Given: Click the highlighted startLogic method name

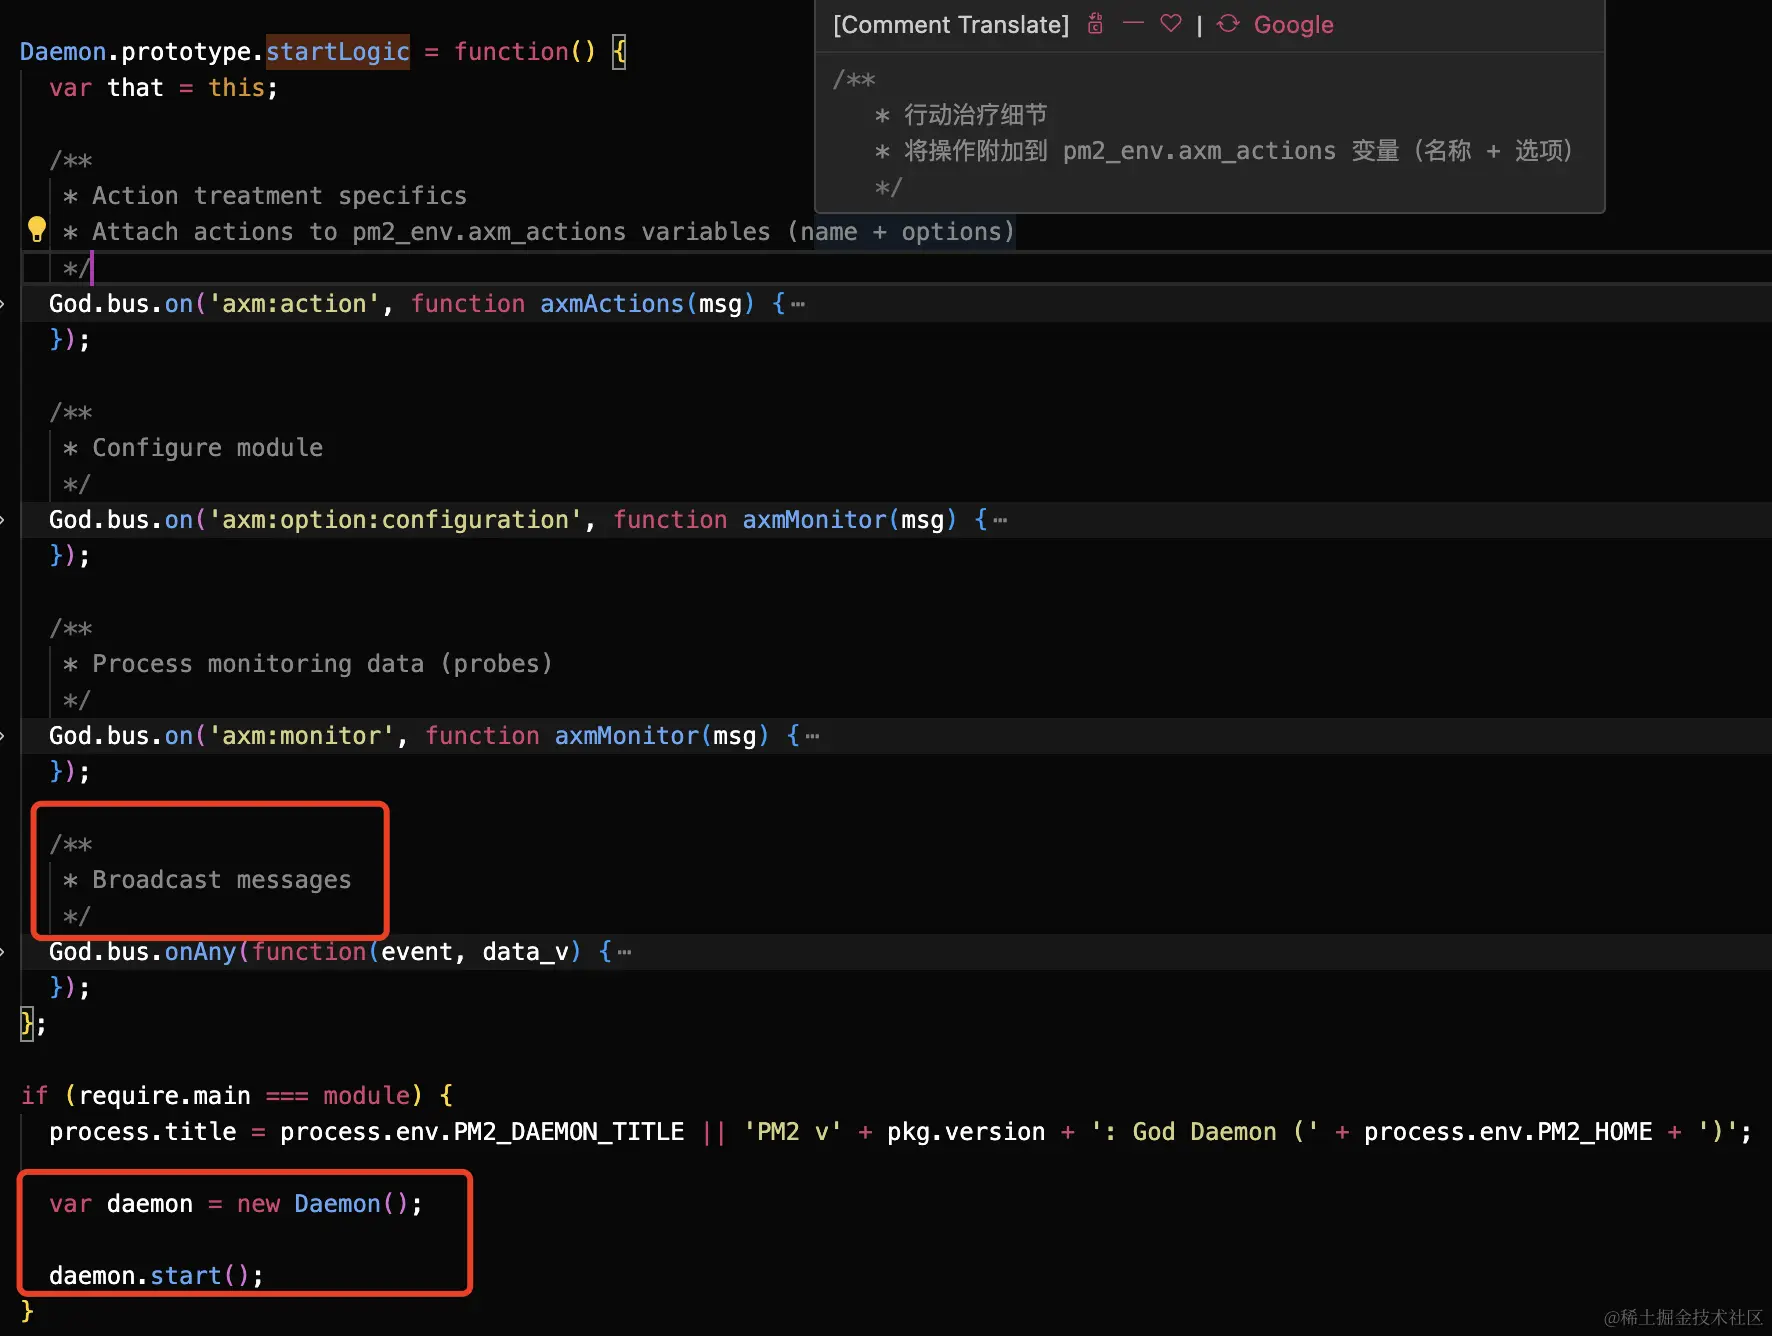Looking at the screenshot, I should coord(338,52).
